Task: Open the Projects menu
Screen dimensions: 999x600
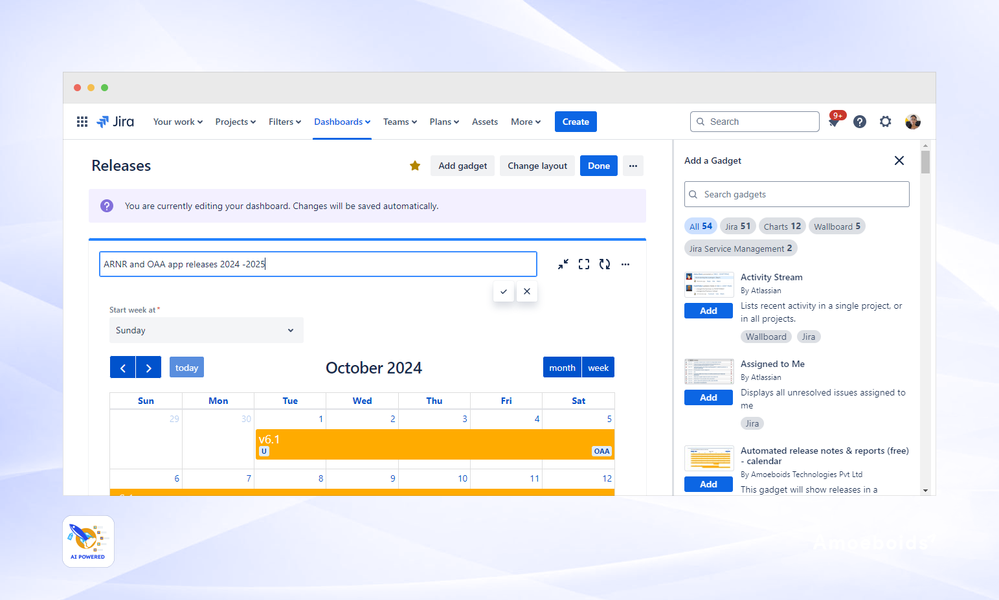Action: (235, 121)
